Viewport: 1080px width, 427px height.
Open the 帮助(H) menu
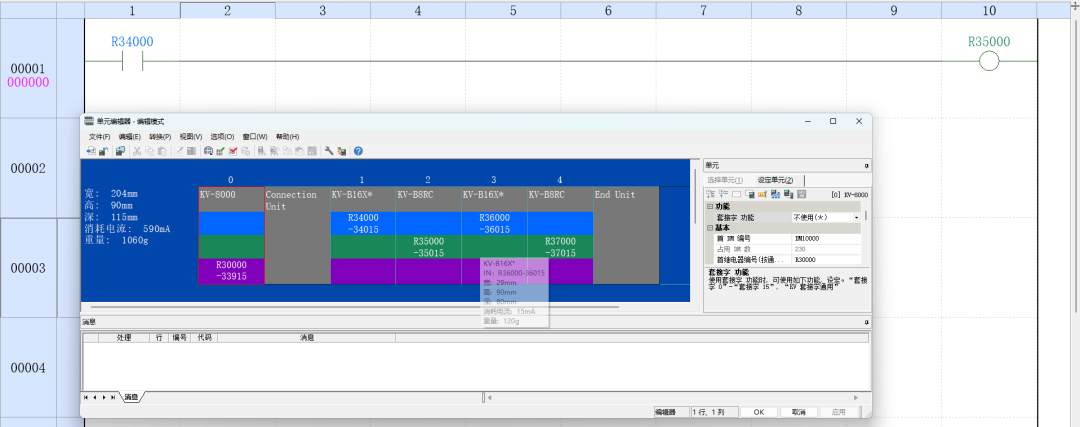pyautogui.click(x=287, y=136)
